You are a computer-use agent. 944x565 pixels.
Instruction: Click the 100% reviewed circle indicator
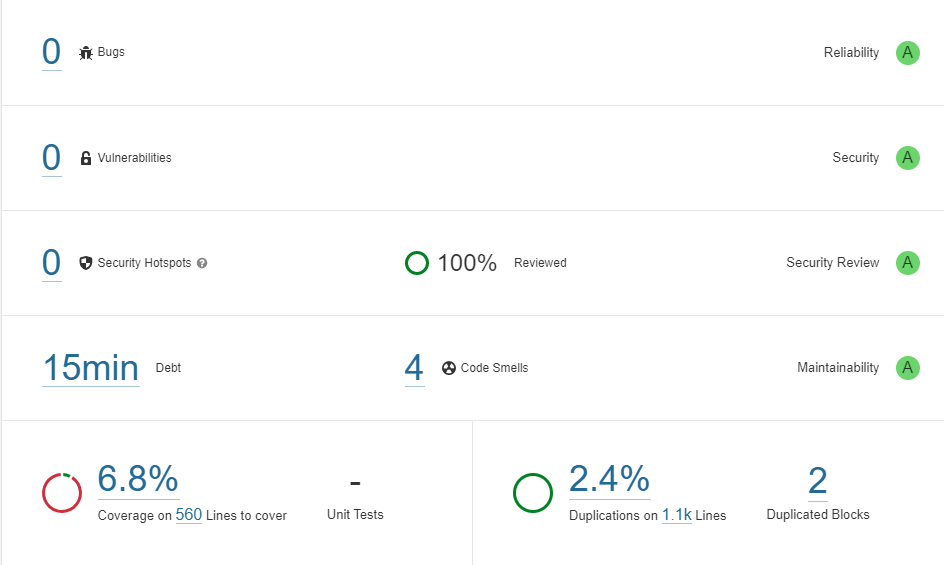pyautogui.click(x=417, y=263)
